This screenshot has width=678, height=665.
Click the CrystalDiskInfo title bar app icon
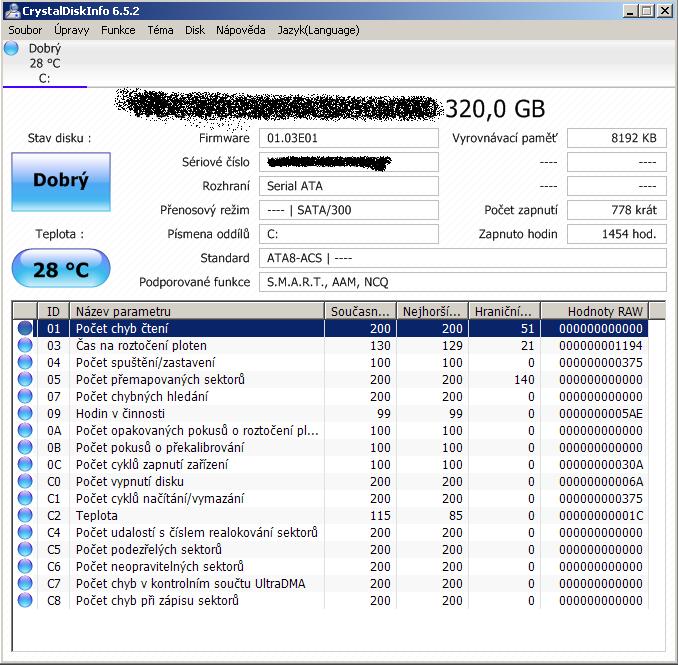(x=12, y=11)
